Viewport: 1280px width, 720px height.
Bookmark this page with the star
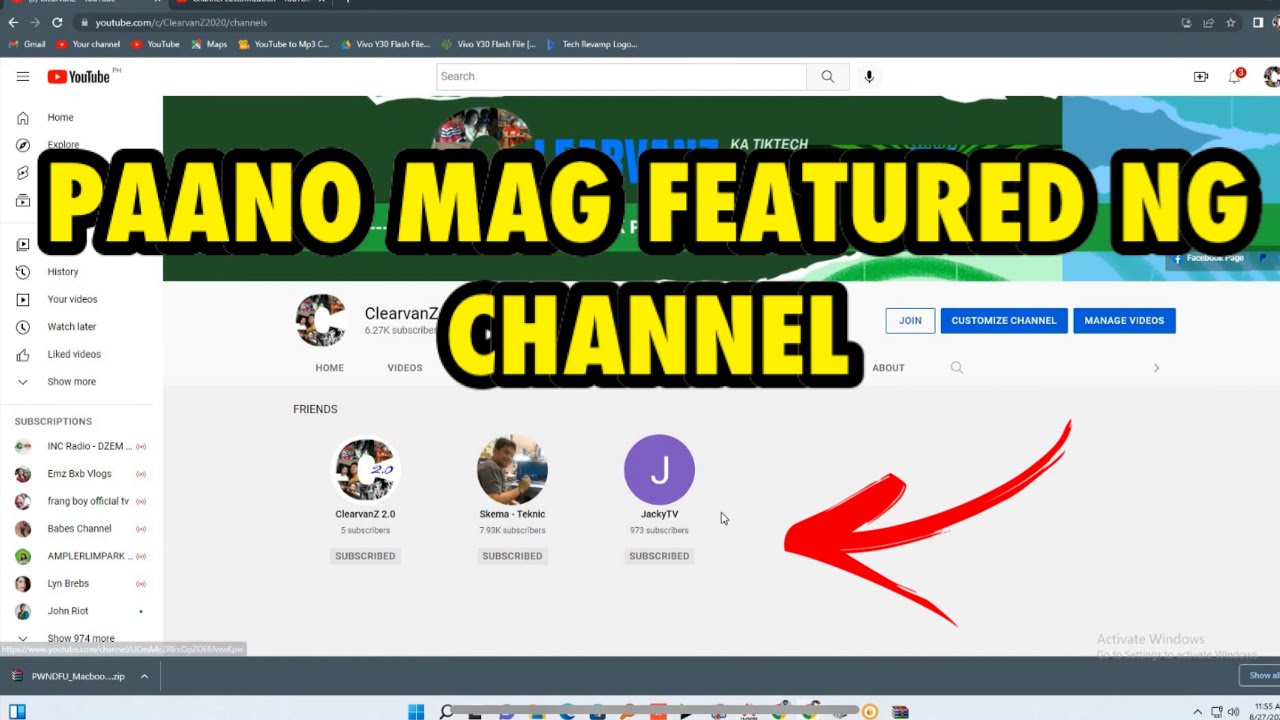1231,22
